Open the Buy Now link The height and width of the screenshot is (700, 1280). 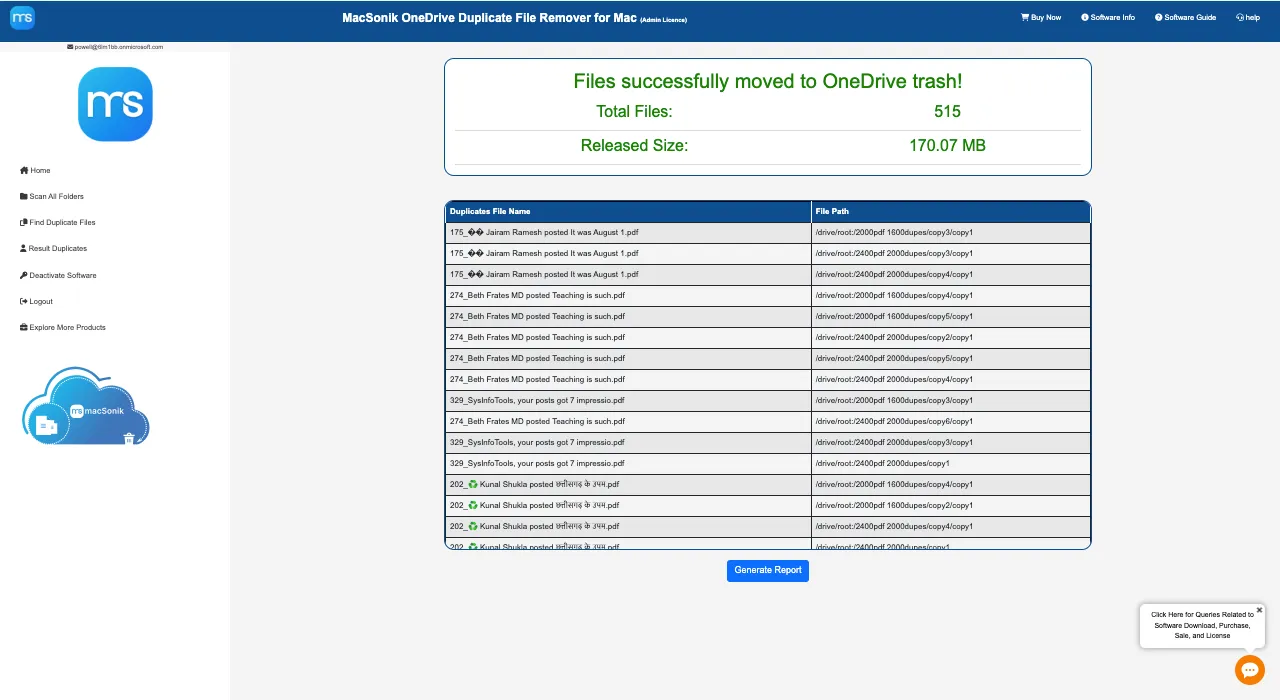click(1041, 17)
